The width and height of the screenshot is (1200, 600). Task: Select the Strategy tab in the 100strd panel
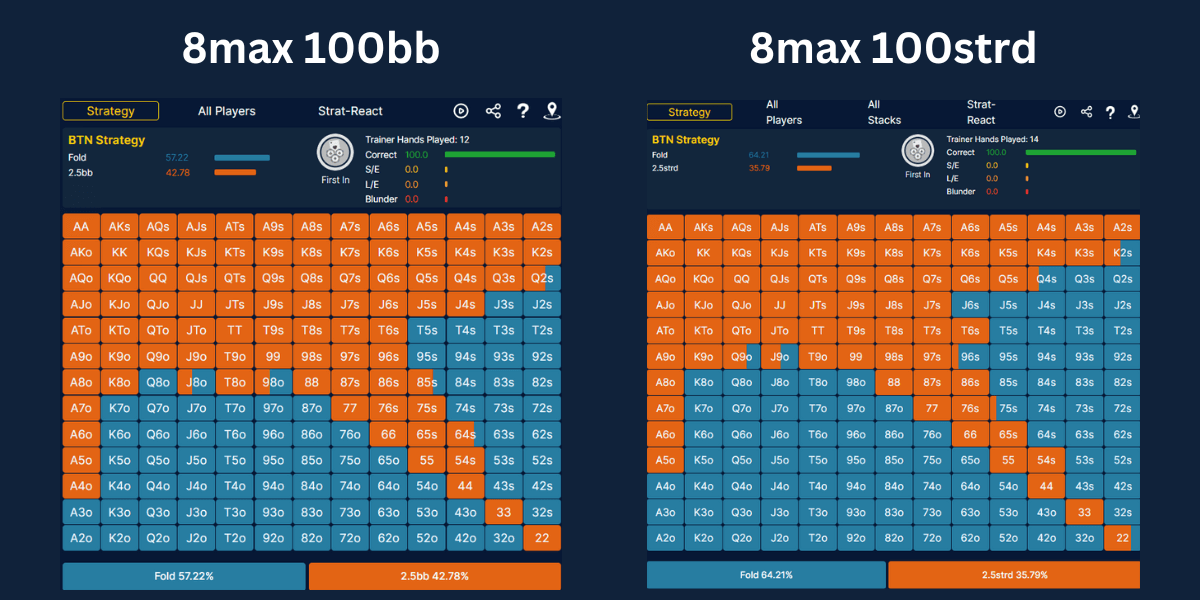coord(689,112)
